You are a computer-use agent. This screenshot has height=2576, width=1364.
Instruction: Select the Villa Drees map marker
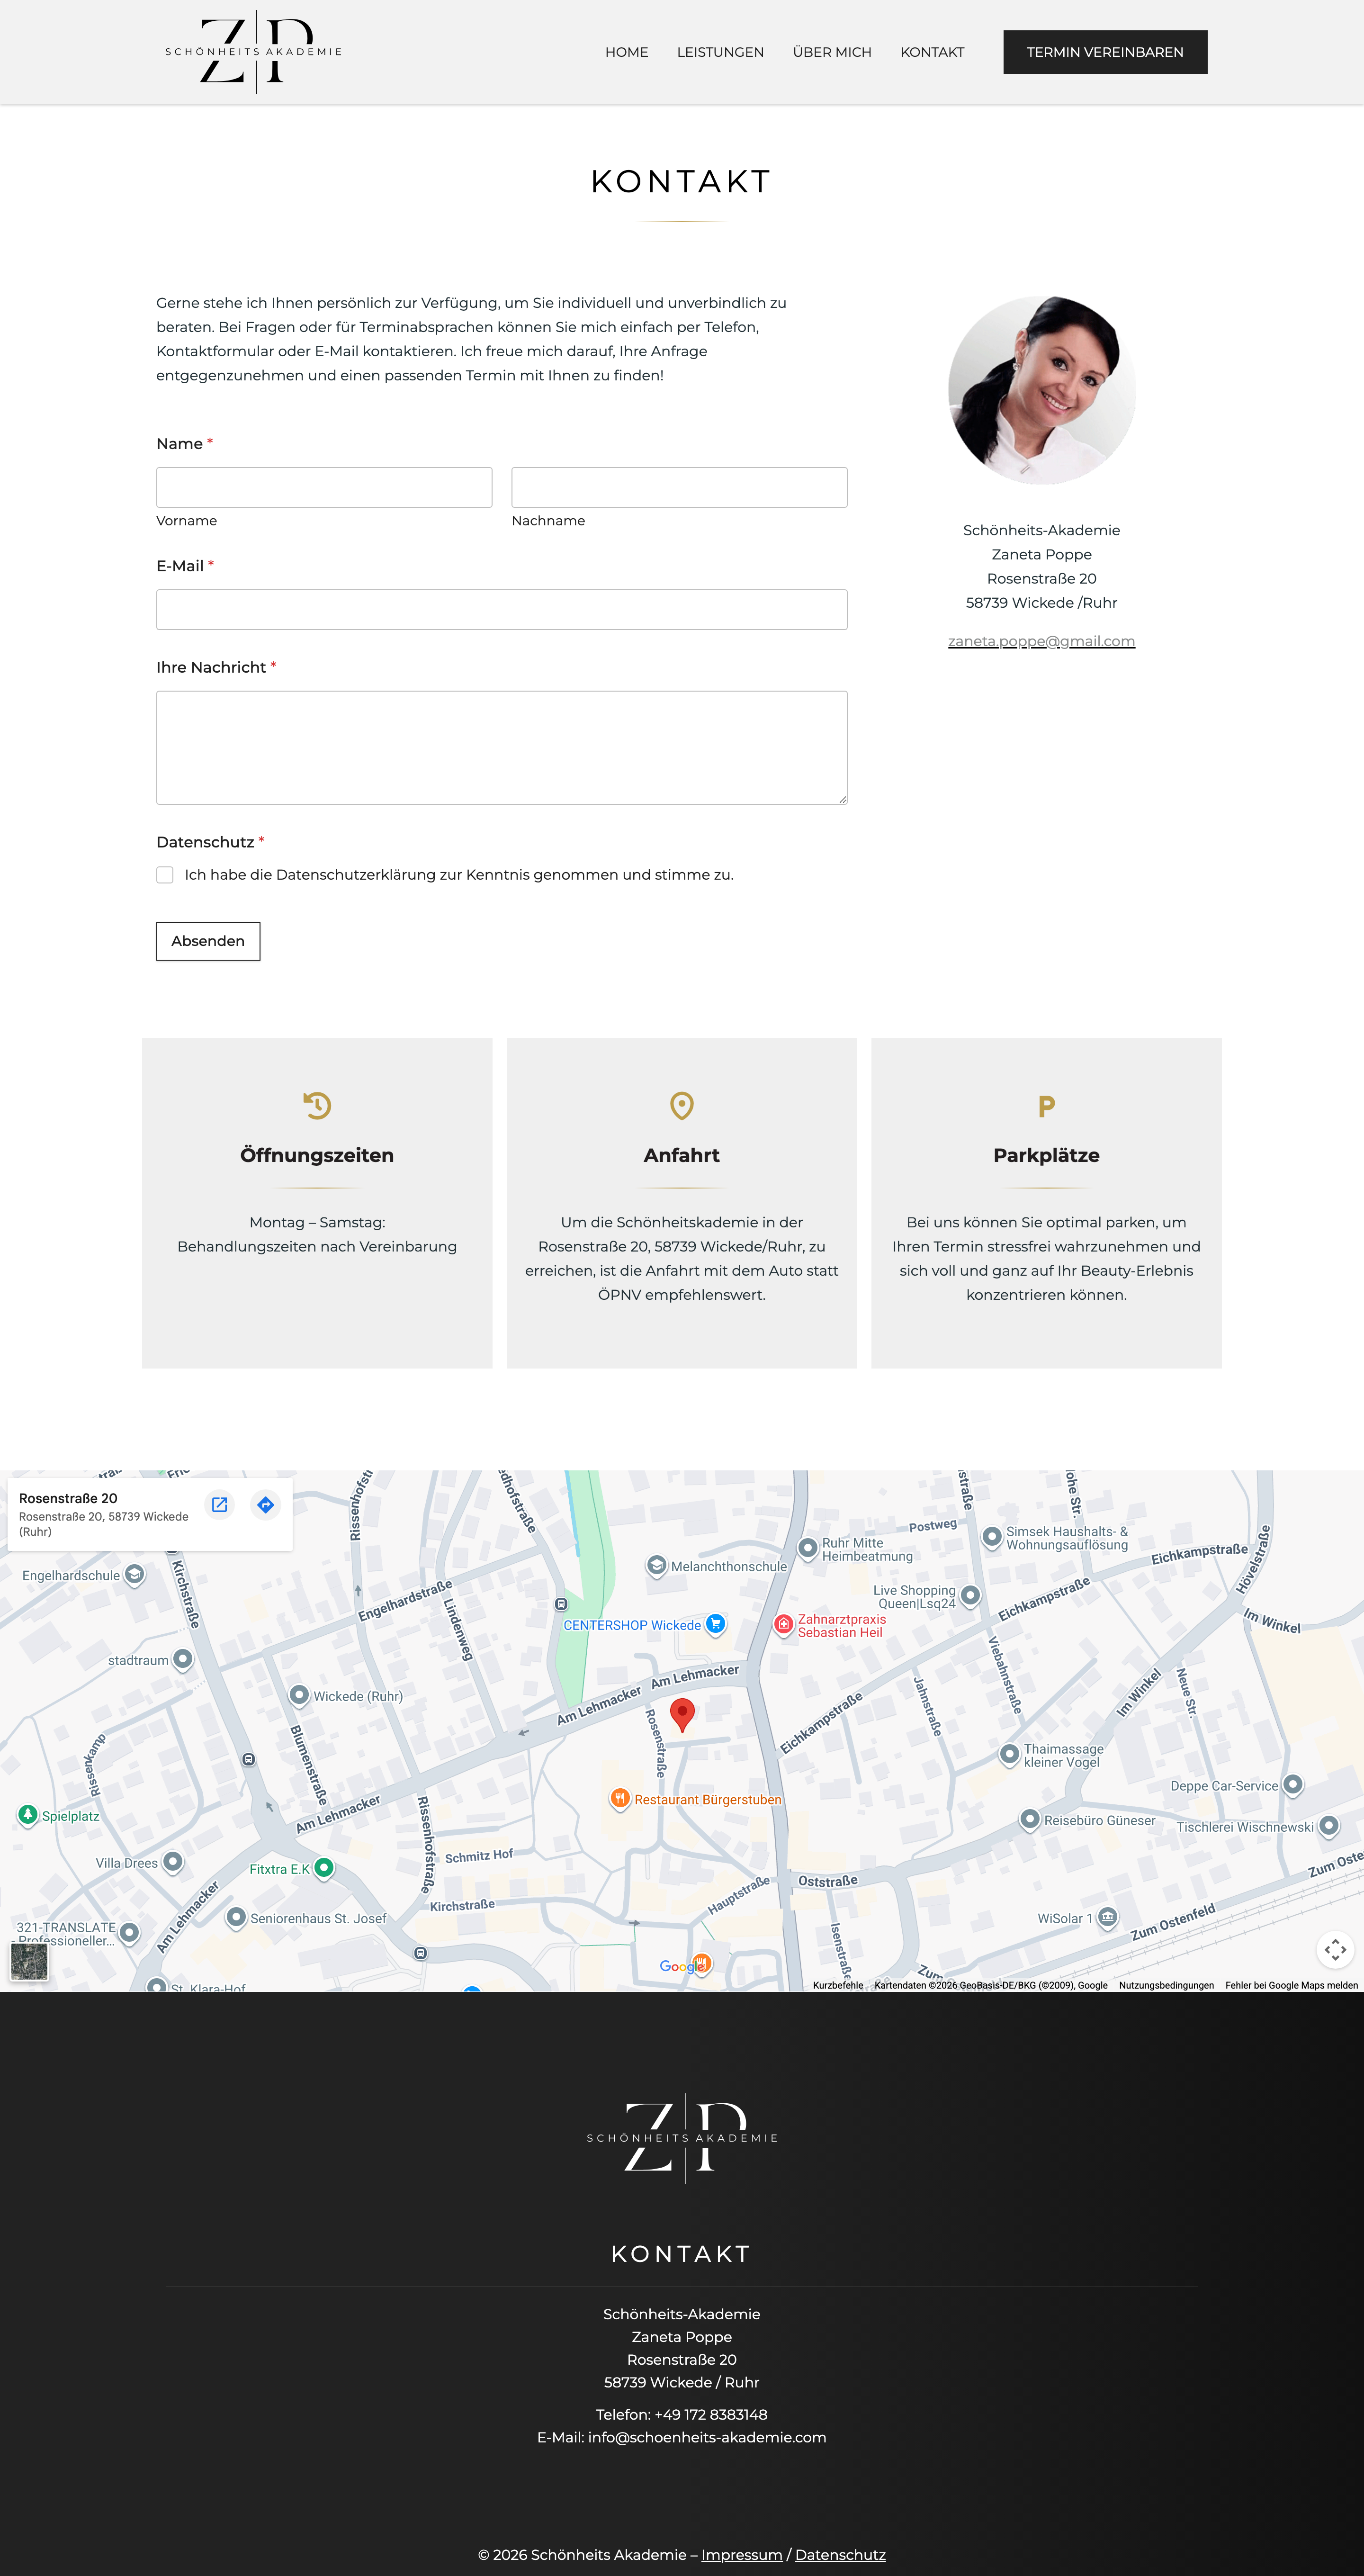click(x=172, y=1861)
